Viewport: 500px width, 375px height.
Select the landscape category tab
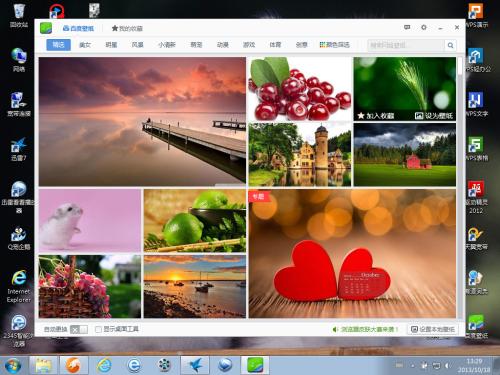point(138,45)
